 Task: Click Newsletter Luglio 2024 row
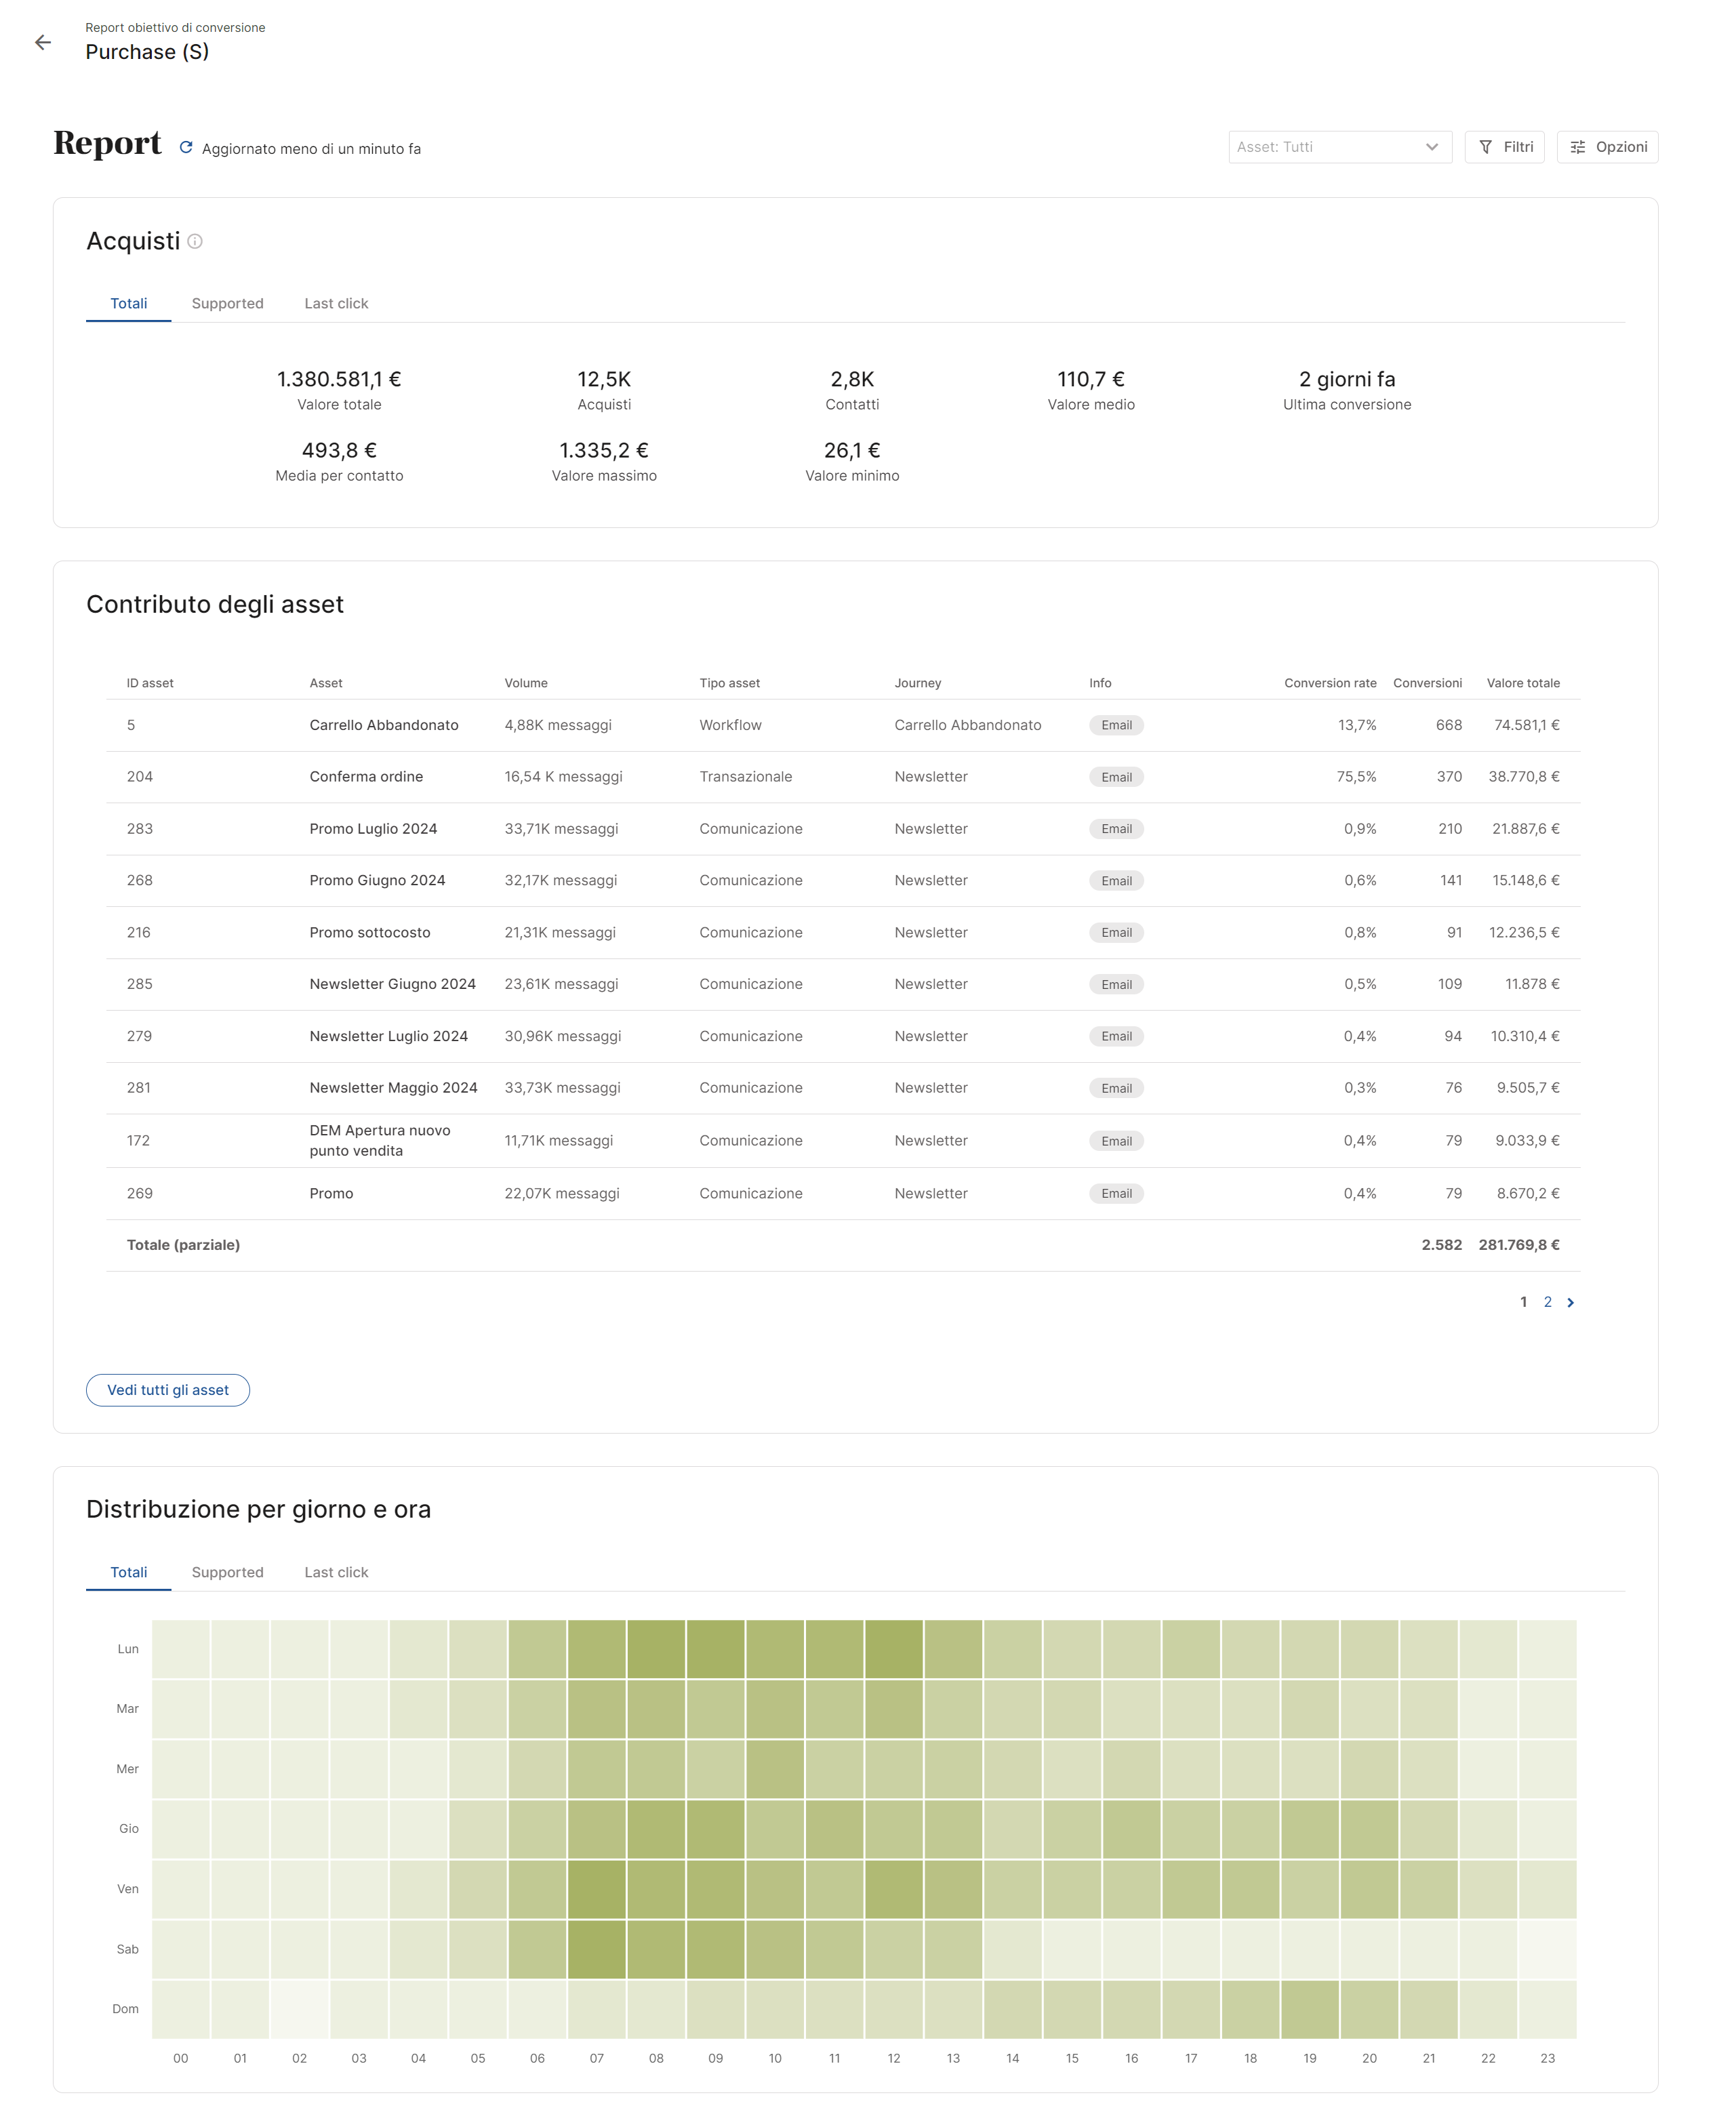coord(844,1037)
